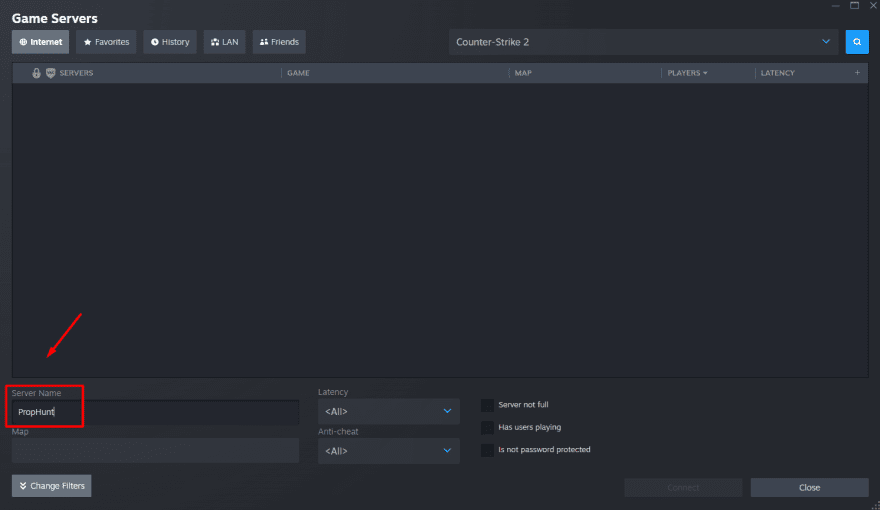The height and width of the screenshot is (510, 880).
Task: Click the star icon on Favorites tab
Action: (x=88, y=42)
